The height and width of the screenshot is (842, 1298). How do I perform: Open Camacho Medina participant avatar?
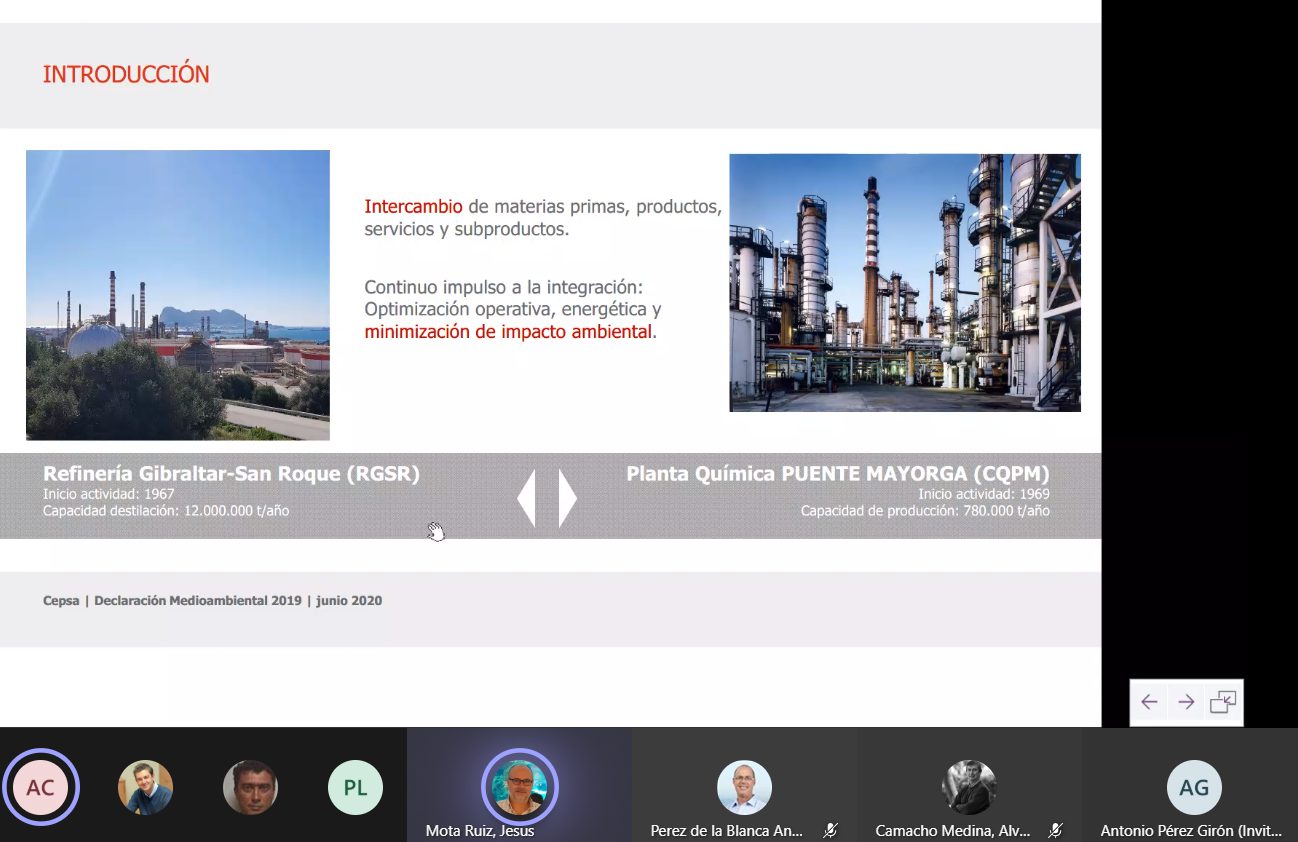click(x=969, y=787)
